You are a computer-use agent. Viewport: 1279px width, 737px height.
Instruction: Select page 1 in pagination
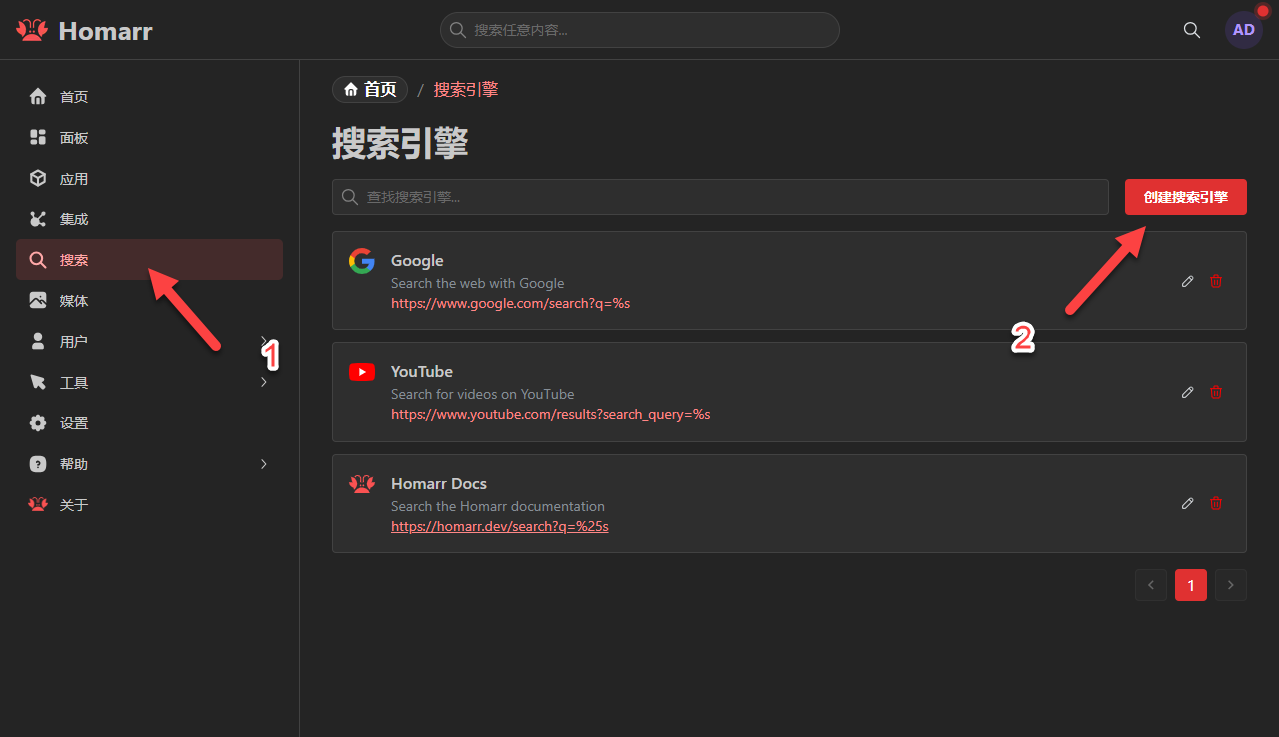coord(1191,585)
